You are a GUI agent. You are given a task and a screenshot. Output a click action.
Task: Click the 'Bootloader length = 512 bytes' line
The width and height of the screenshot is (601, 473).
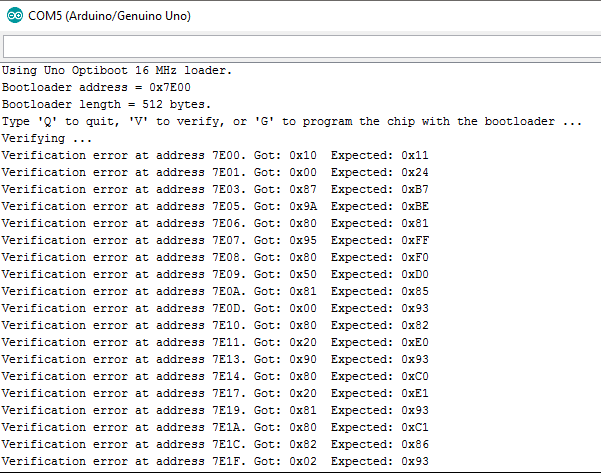coord(106,104)
